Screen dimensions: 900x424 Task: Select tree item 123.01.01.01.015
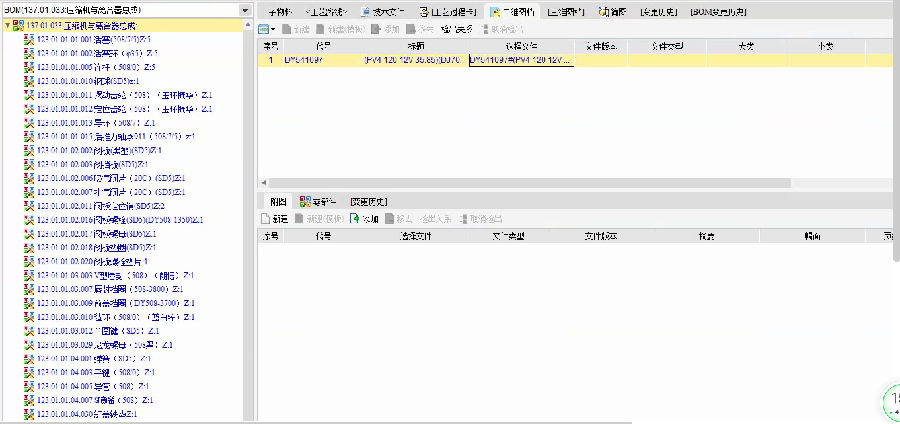[x=116, y=137]
